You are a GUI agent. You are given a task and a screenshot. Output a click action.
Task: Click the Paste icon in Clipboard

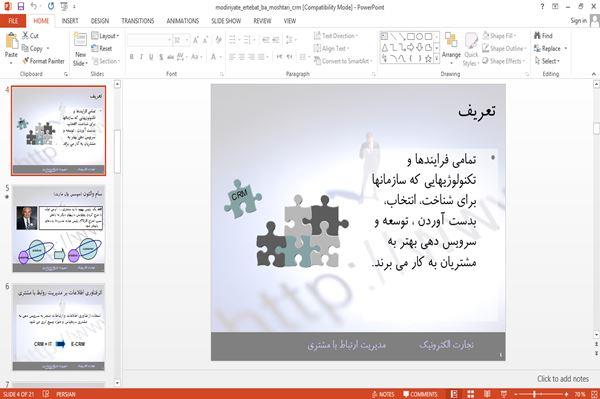coord(11,41)
